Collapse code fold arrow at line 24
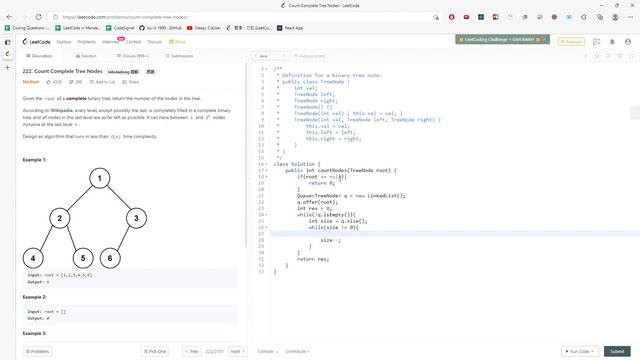 267,215
